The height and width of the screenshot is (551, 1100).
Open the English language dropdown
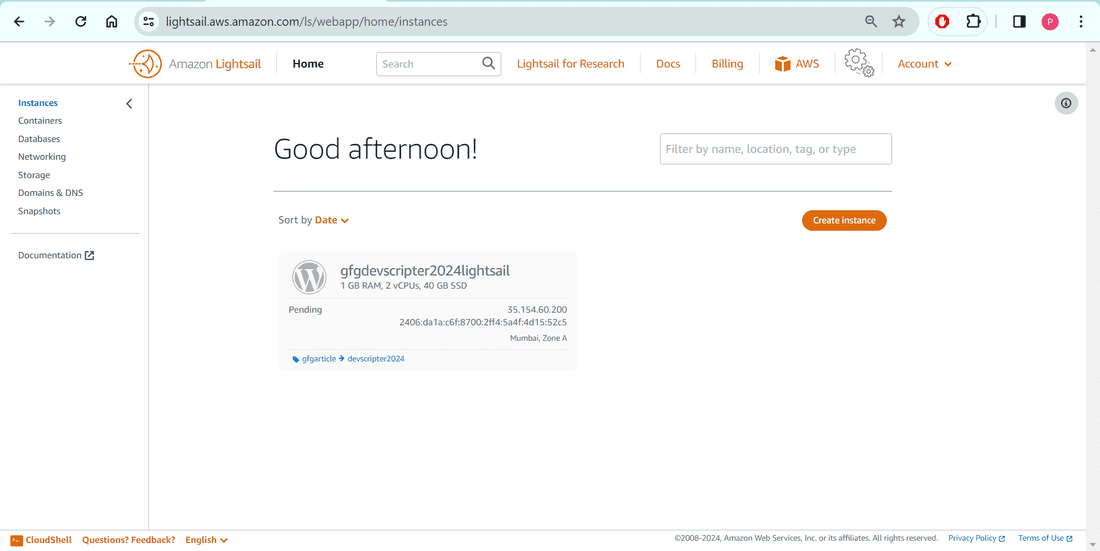pos(206,540)
